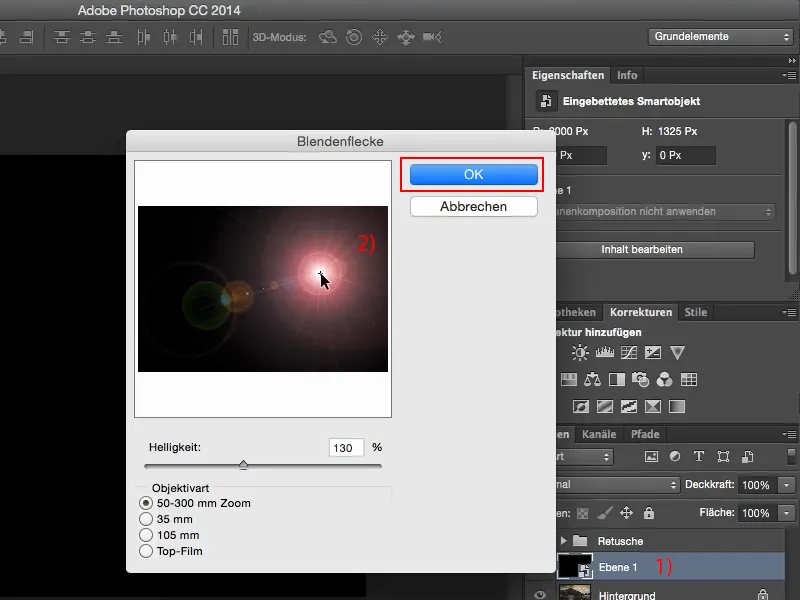Click the Brightness/Contrast adjustment sun icon
This screenshot has width=800, height=600.
581,353
